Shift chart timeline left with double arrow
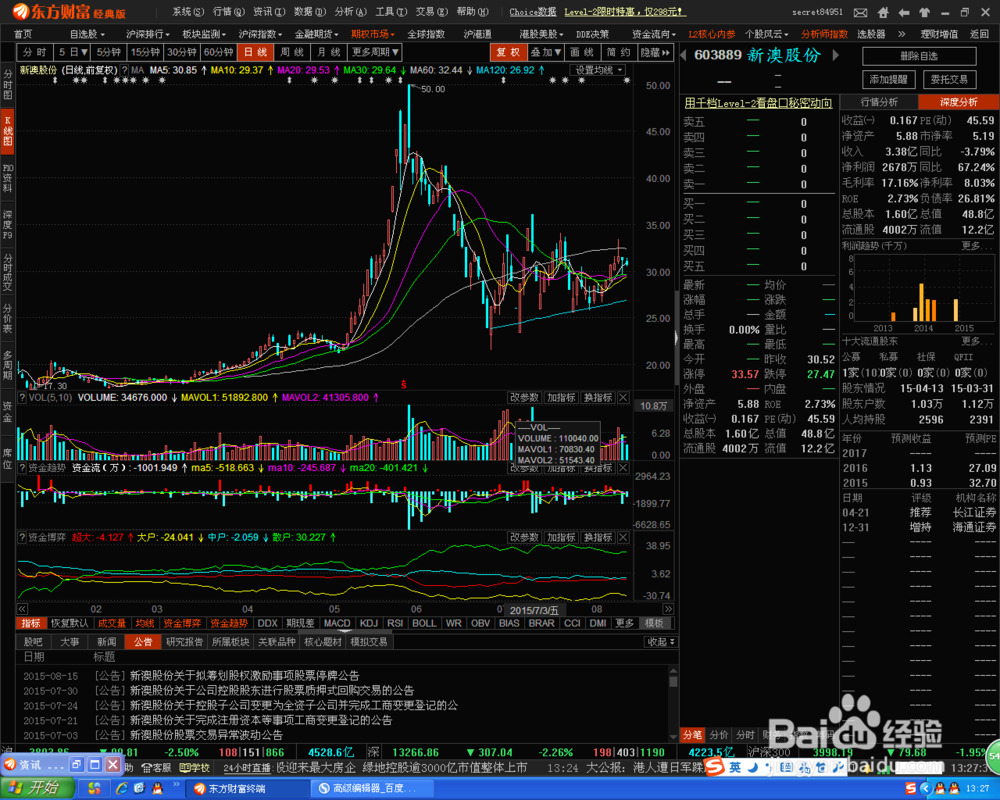The image size is (1000, 800). (x=22, y=609)
